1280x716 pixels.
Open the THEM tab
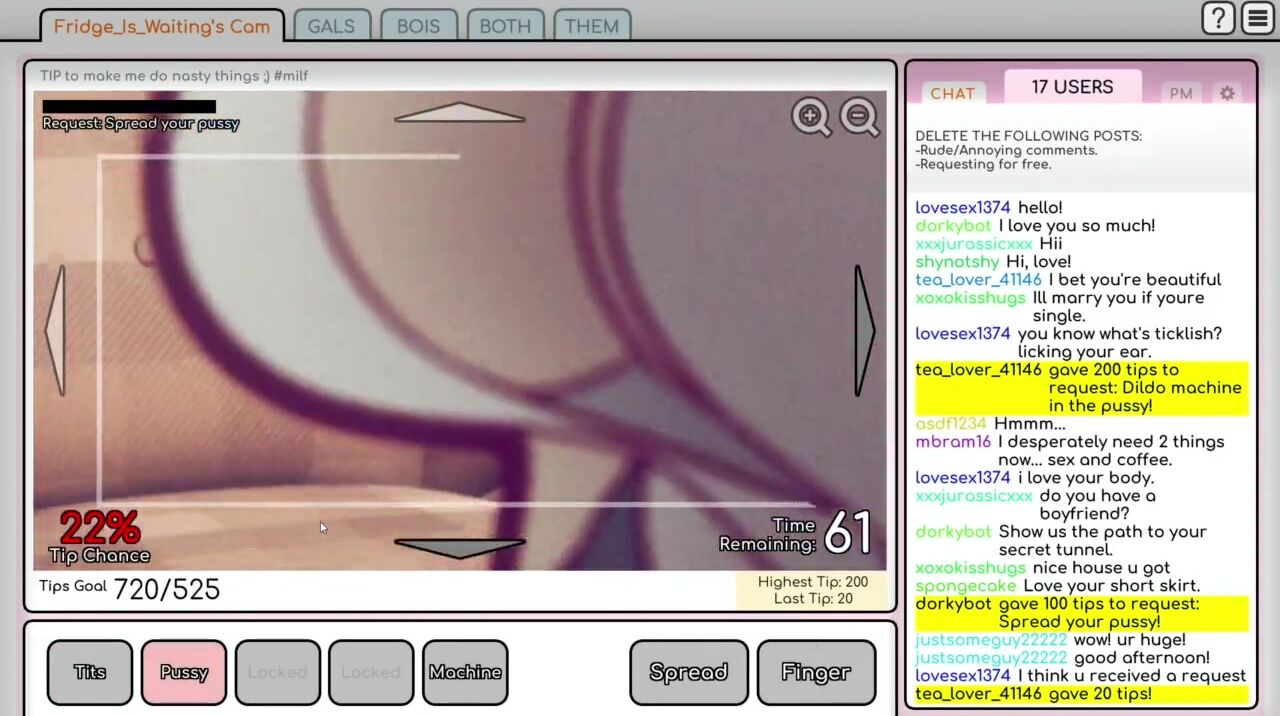[592, 26]
